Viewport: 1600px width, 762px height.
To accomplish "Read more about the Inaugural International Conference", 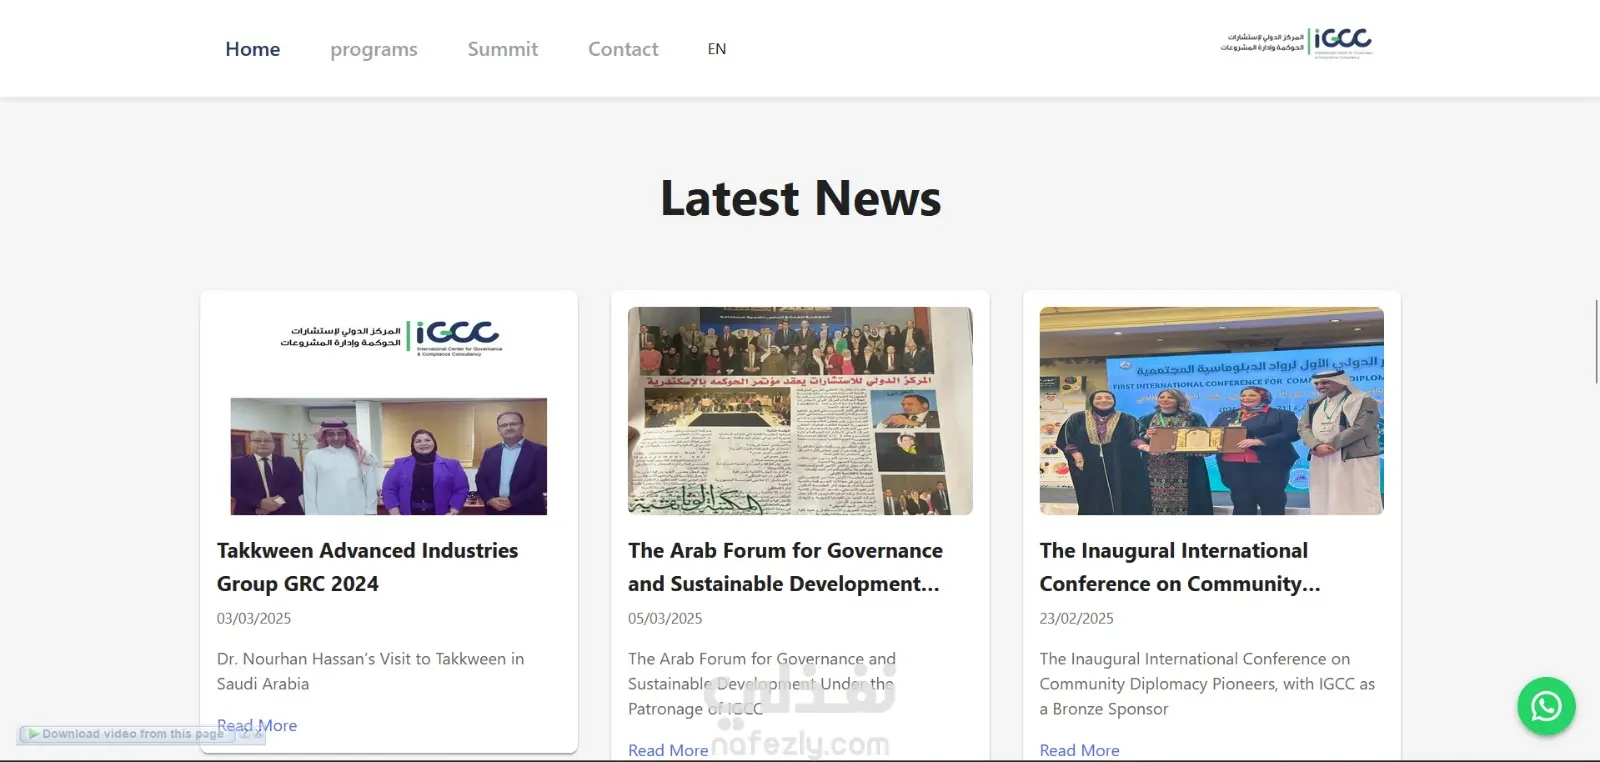I will tap(1079, 750).
